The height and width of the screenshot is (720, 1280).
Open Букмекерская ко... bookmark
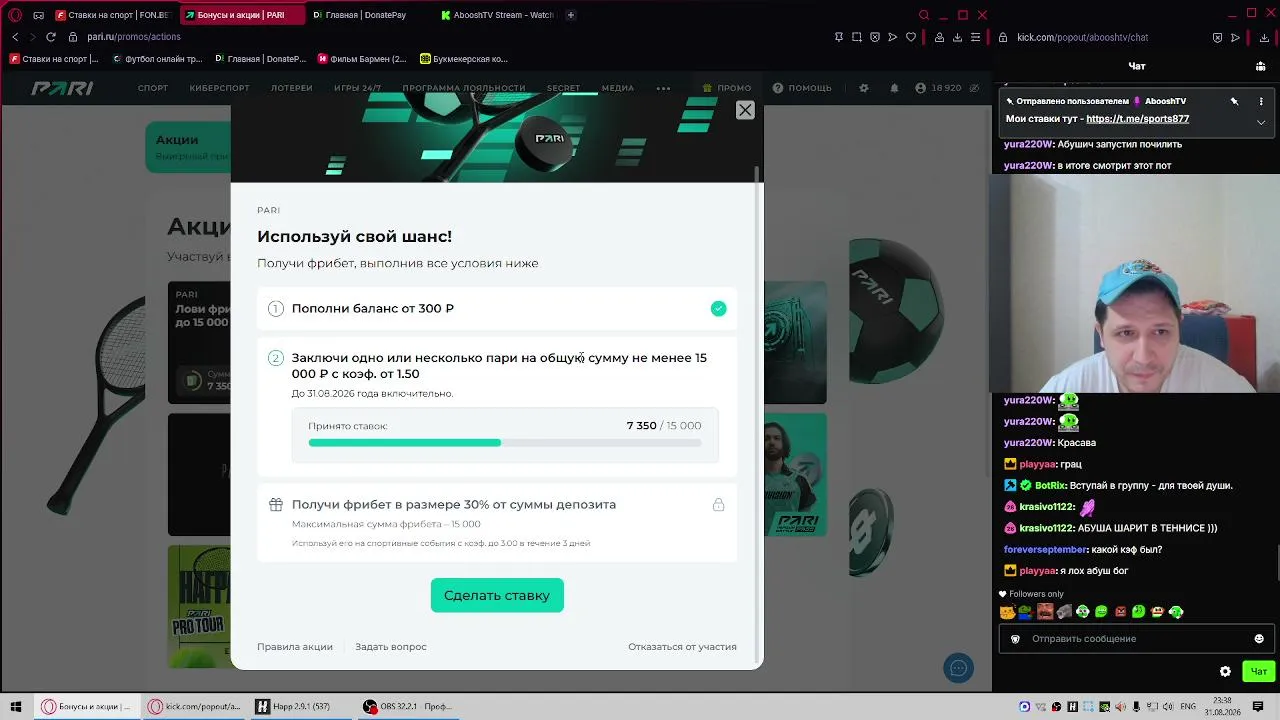coord(464,59)
